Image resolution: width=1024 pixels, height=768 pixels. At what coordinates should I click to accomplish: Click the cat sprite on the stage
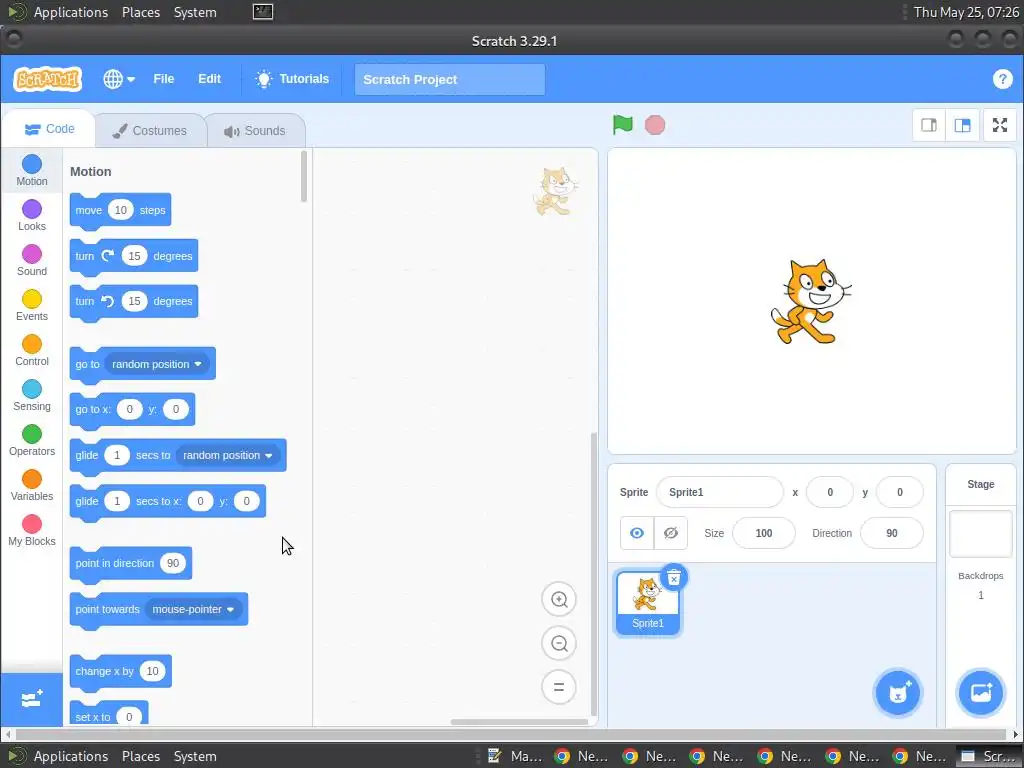coord(810,302)
